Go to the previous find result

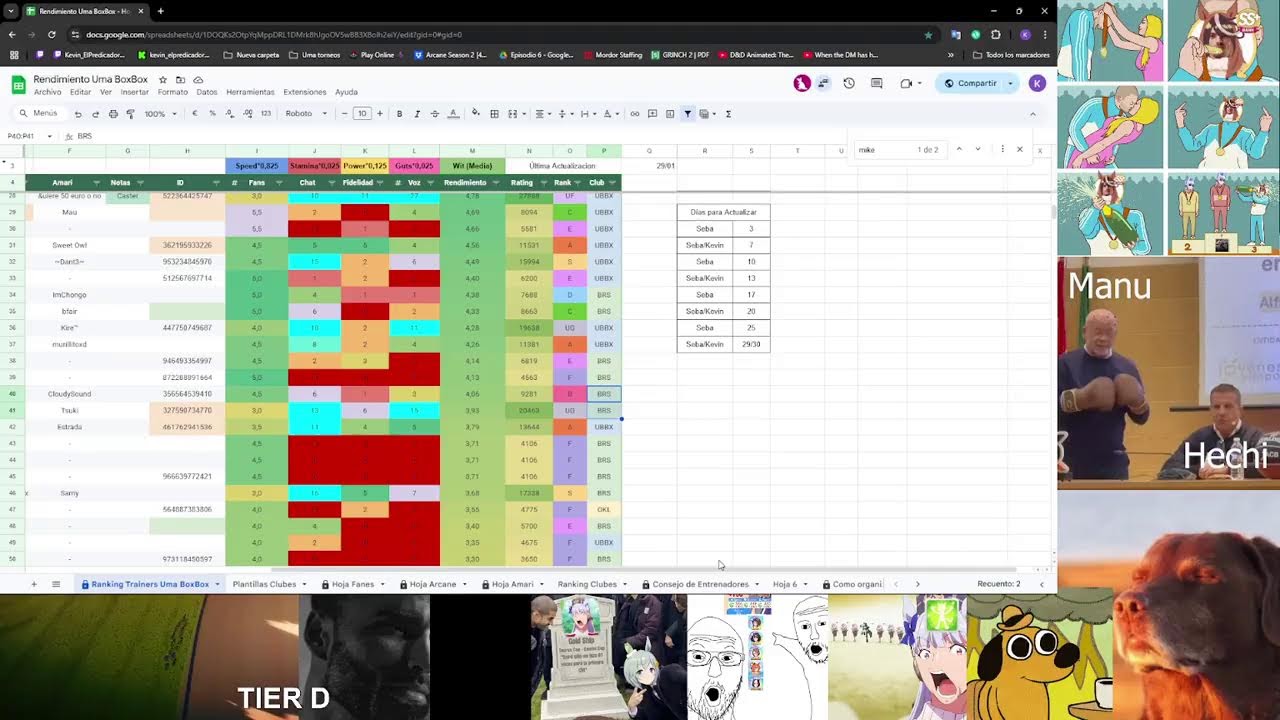959,150
